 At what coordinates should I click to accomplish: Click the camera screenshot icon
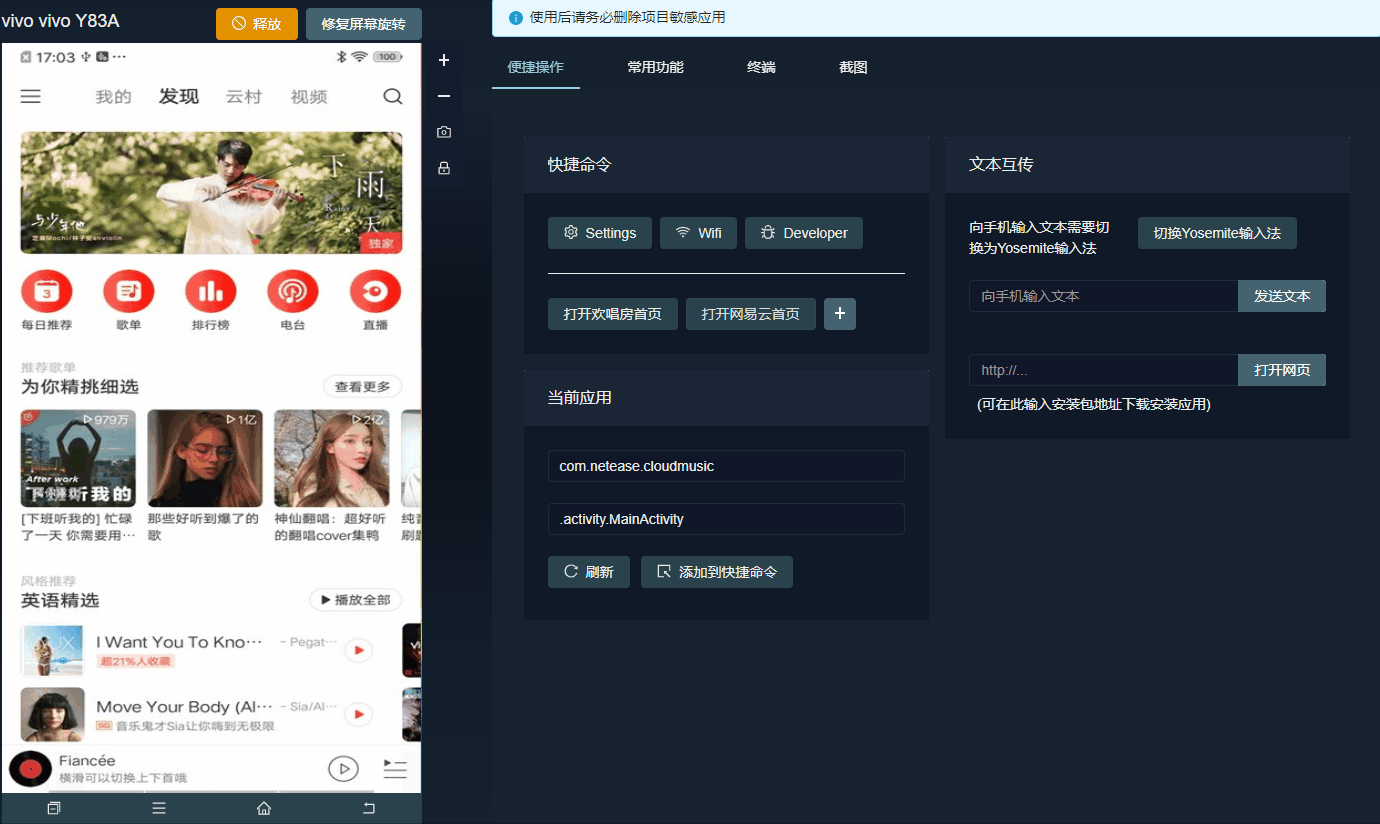pos(444,132)
